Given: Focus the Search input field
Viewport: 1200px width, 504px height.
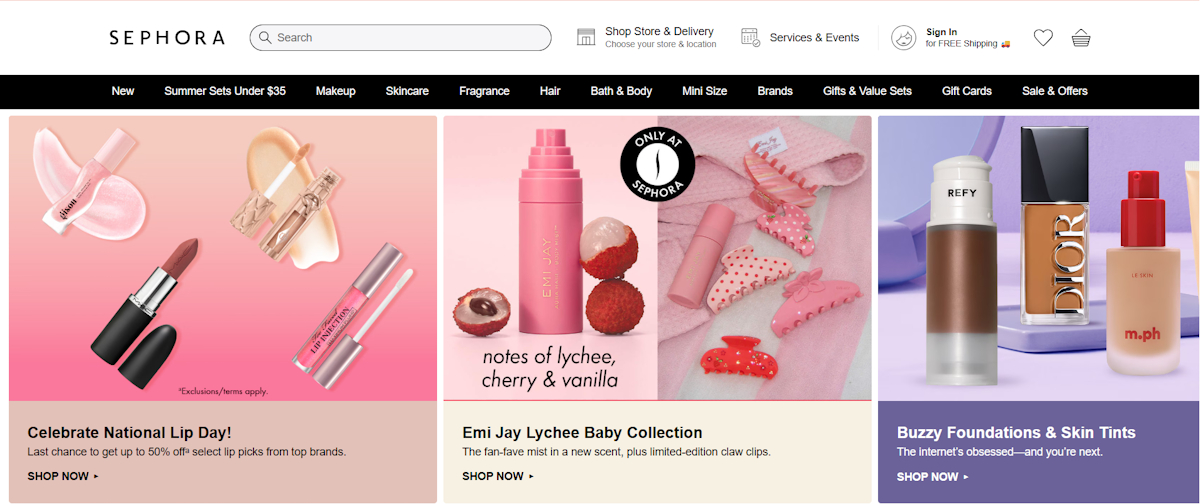Looking at the screenshot, I should click(400, 38).
